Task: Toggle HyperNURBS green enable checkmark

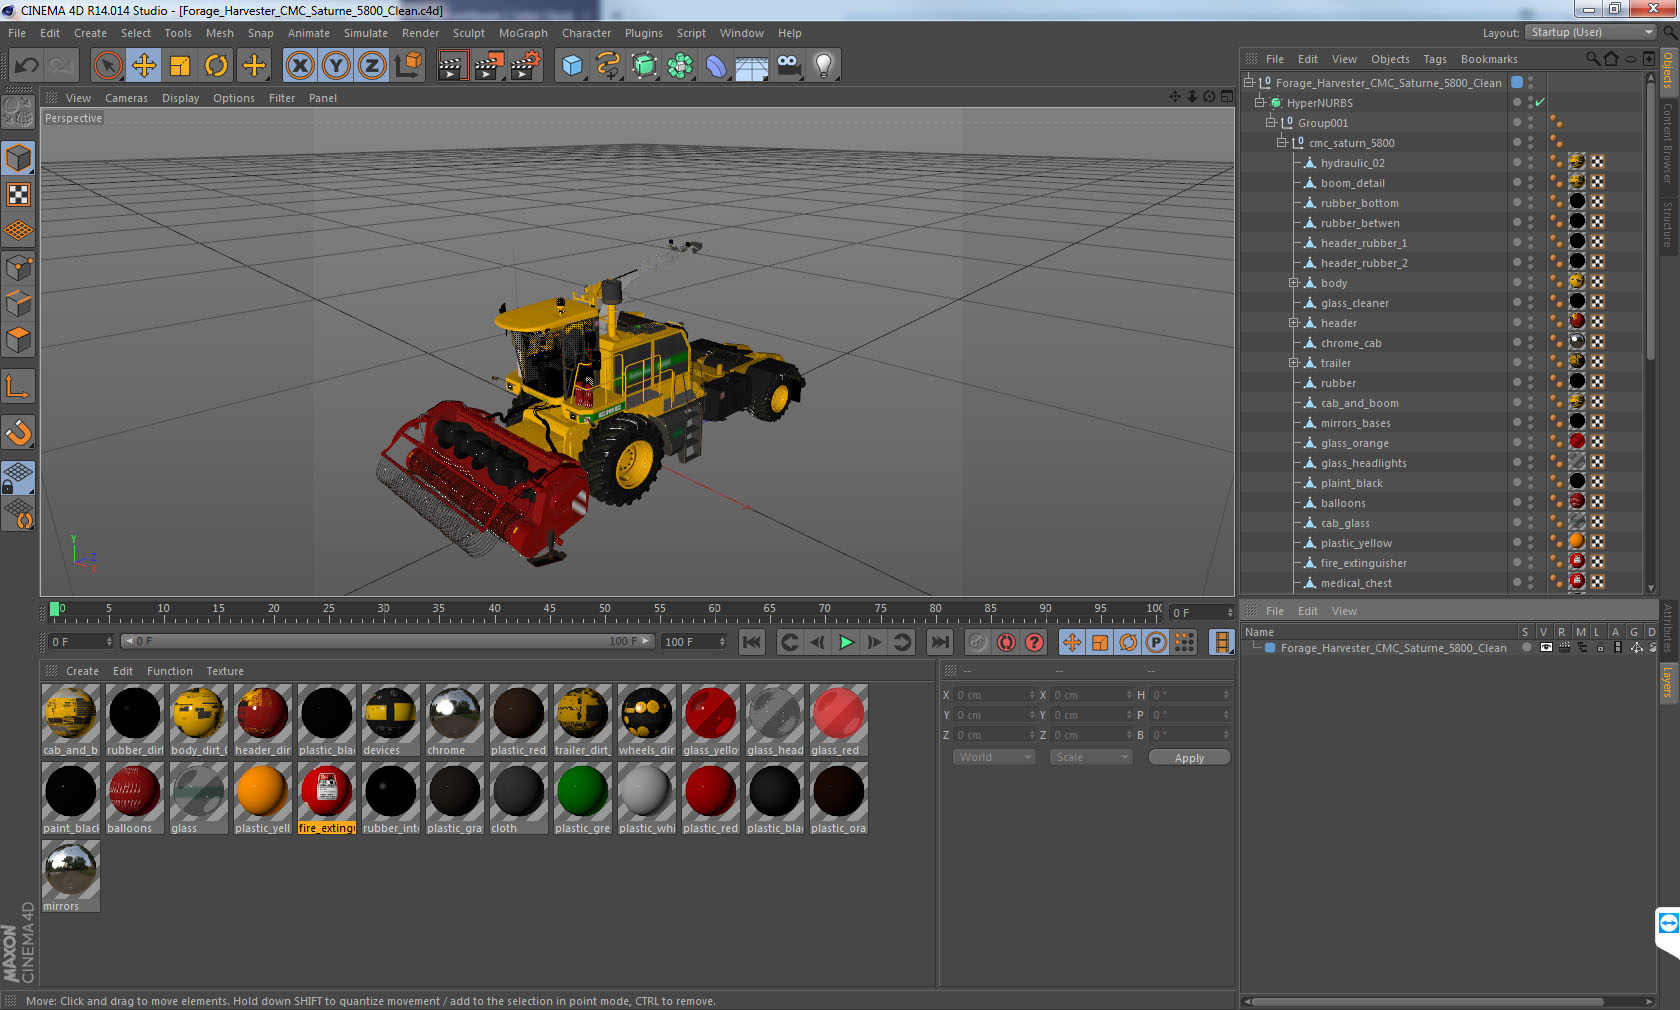Action: coord(1540,102)
